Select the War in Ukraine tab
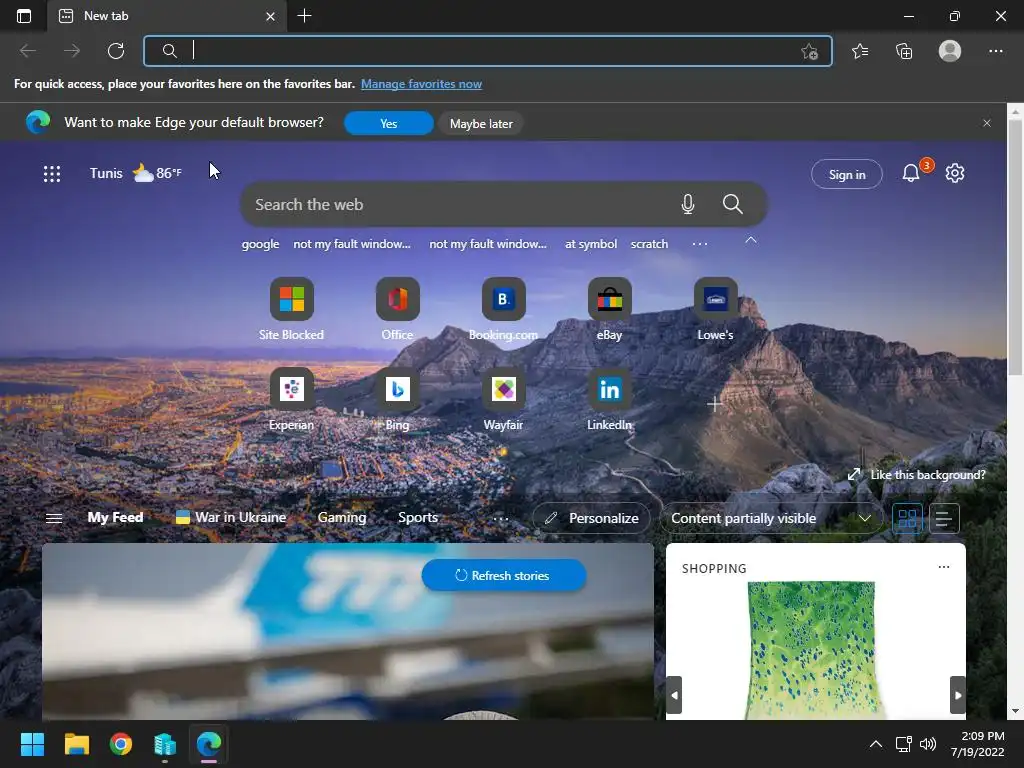 (231, 517)
